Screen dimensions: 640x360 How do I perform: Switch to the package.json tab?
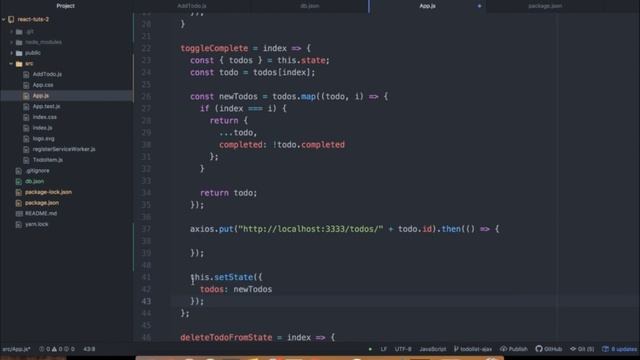click(545, 6)
